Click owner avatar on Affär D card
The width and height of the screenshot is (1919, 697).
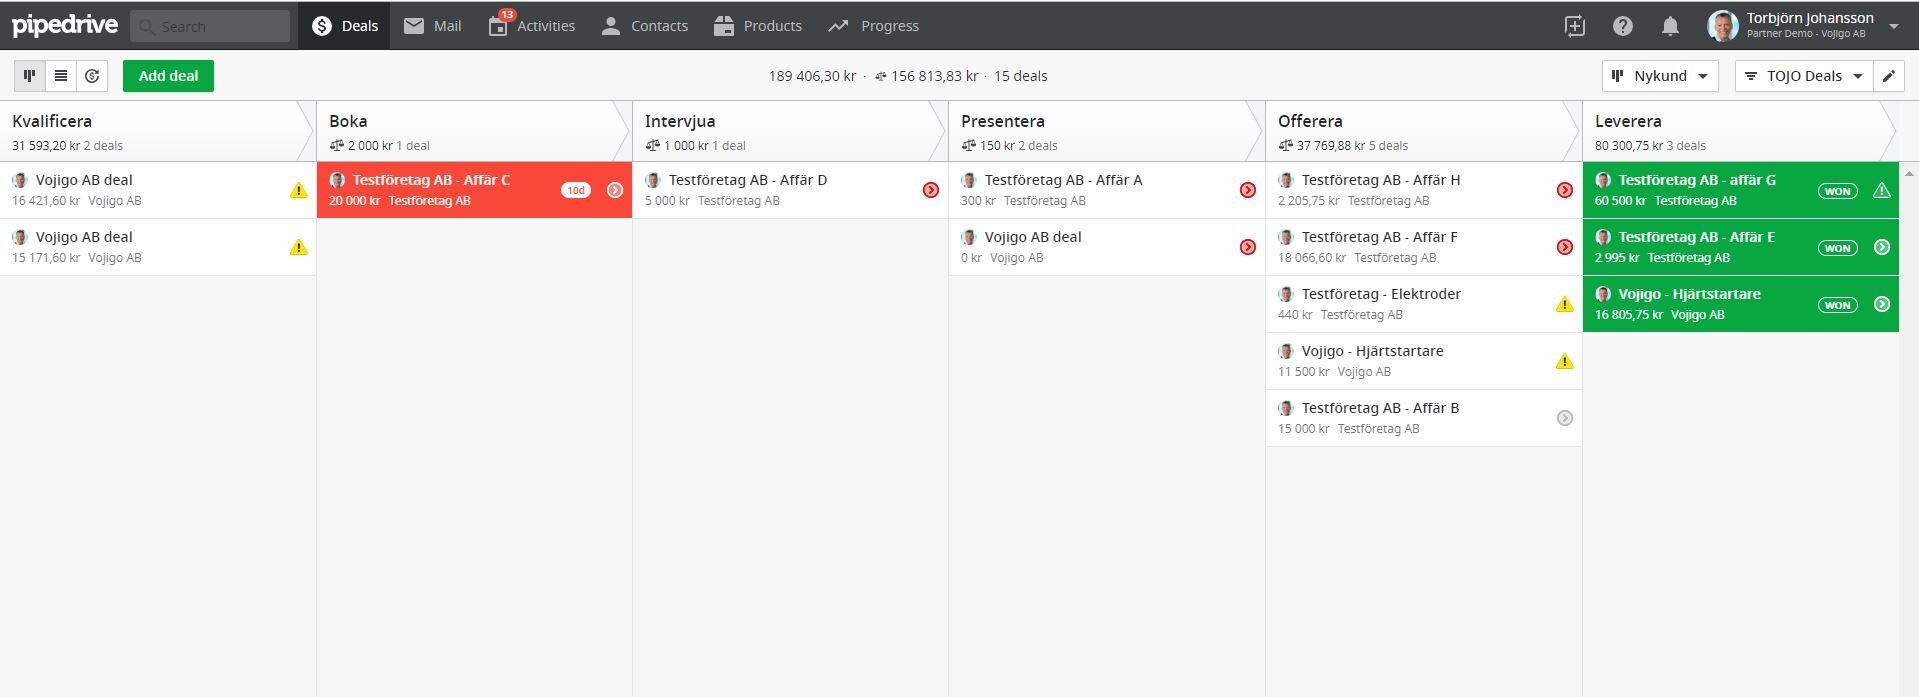[653, 180]
